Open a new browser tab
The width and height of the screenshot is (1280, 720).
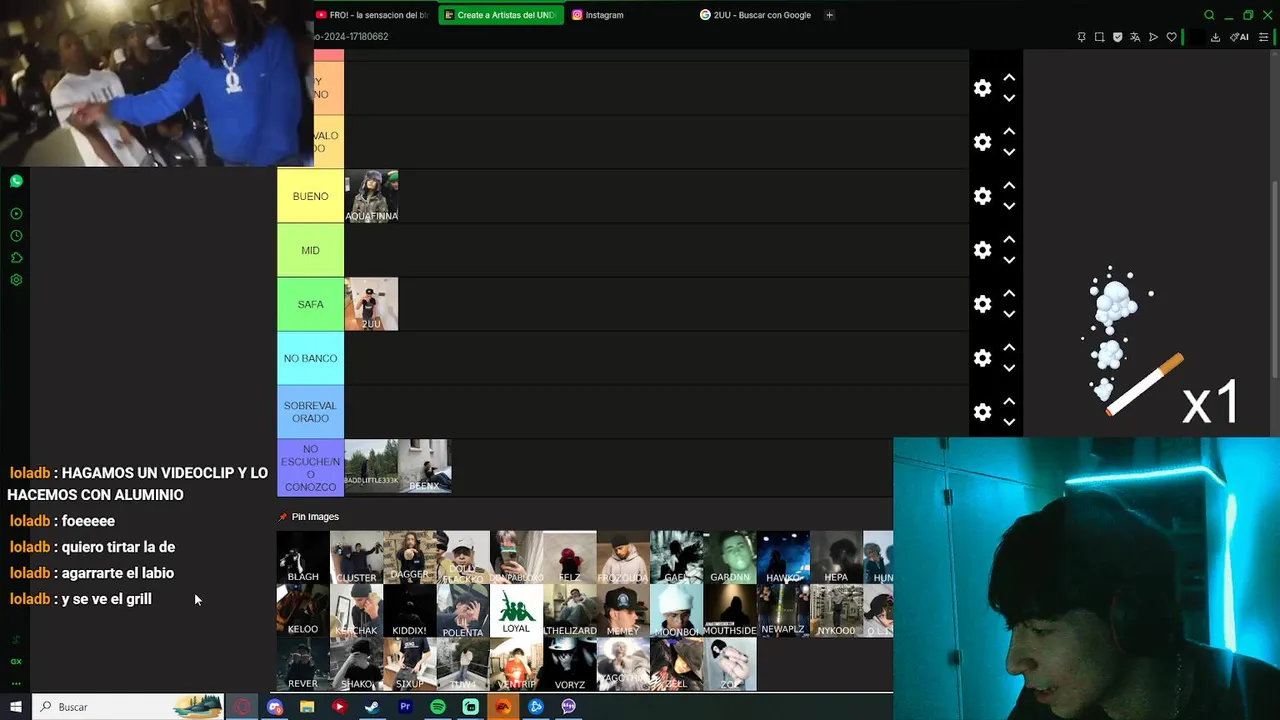pos(829,15)
